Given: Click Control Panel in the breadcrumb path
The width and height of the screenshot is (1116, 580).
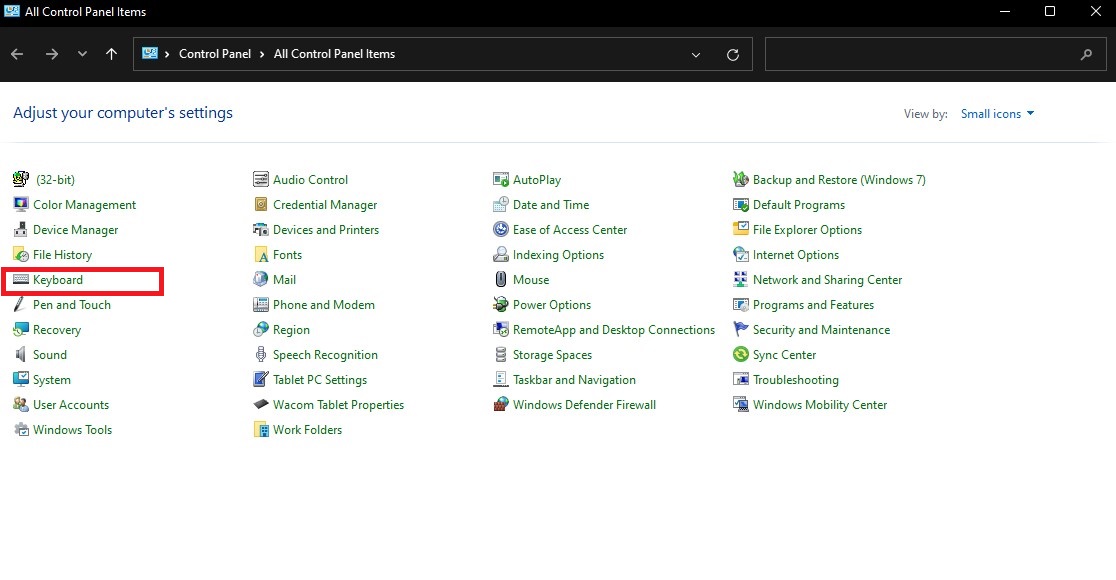Looking at the screenshot, I should [x=215, y=54].
